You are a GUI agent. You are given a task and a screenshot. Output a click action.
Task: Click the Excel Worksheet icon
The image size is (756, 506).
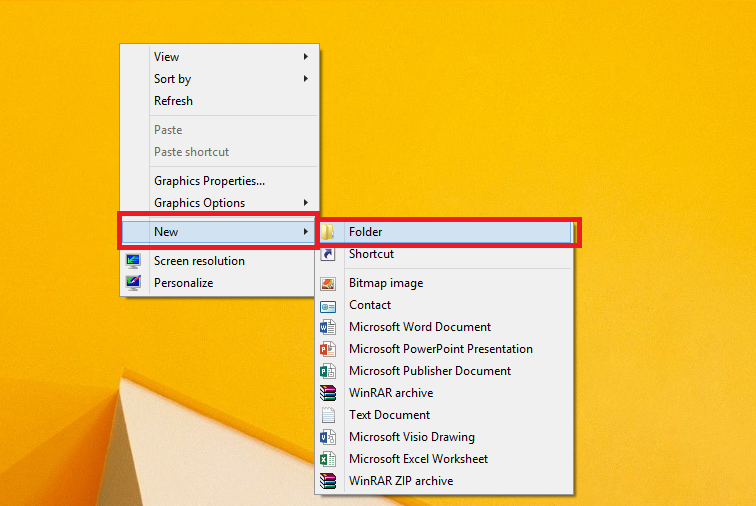click(328, 459)
